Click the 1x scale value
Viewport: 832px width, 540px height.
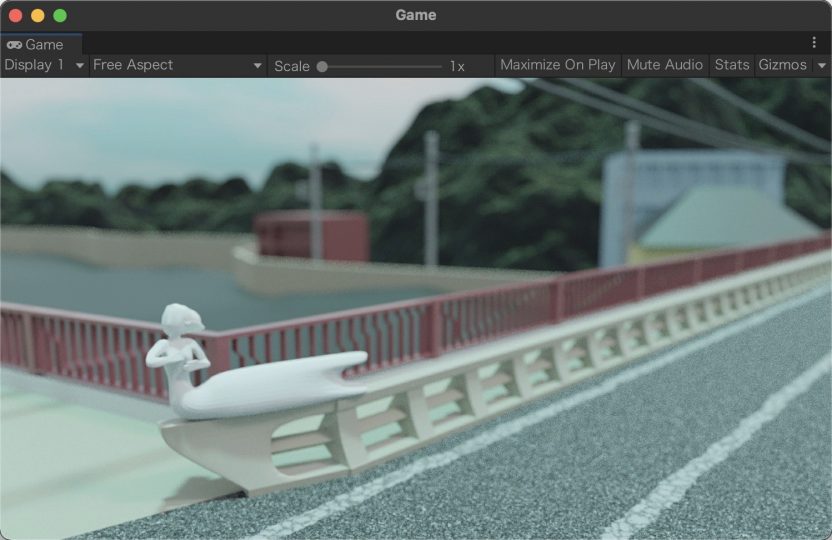click(457, 66)
